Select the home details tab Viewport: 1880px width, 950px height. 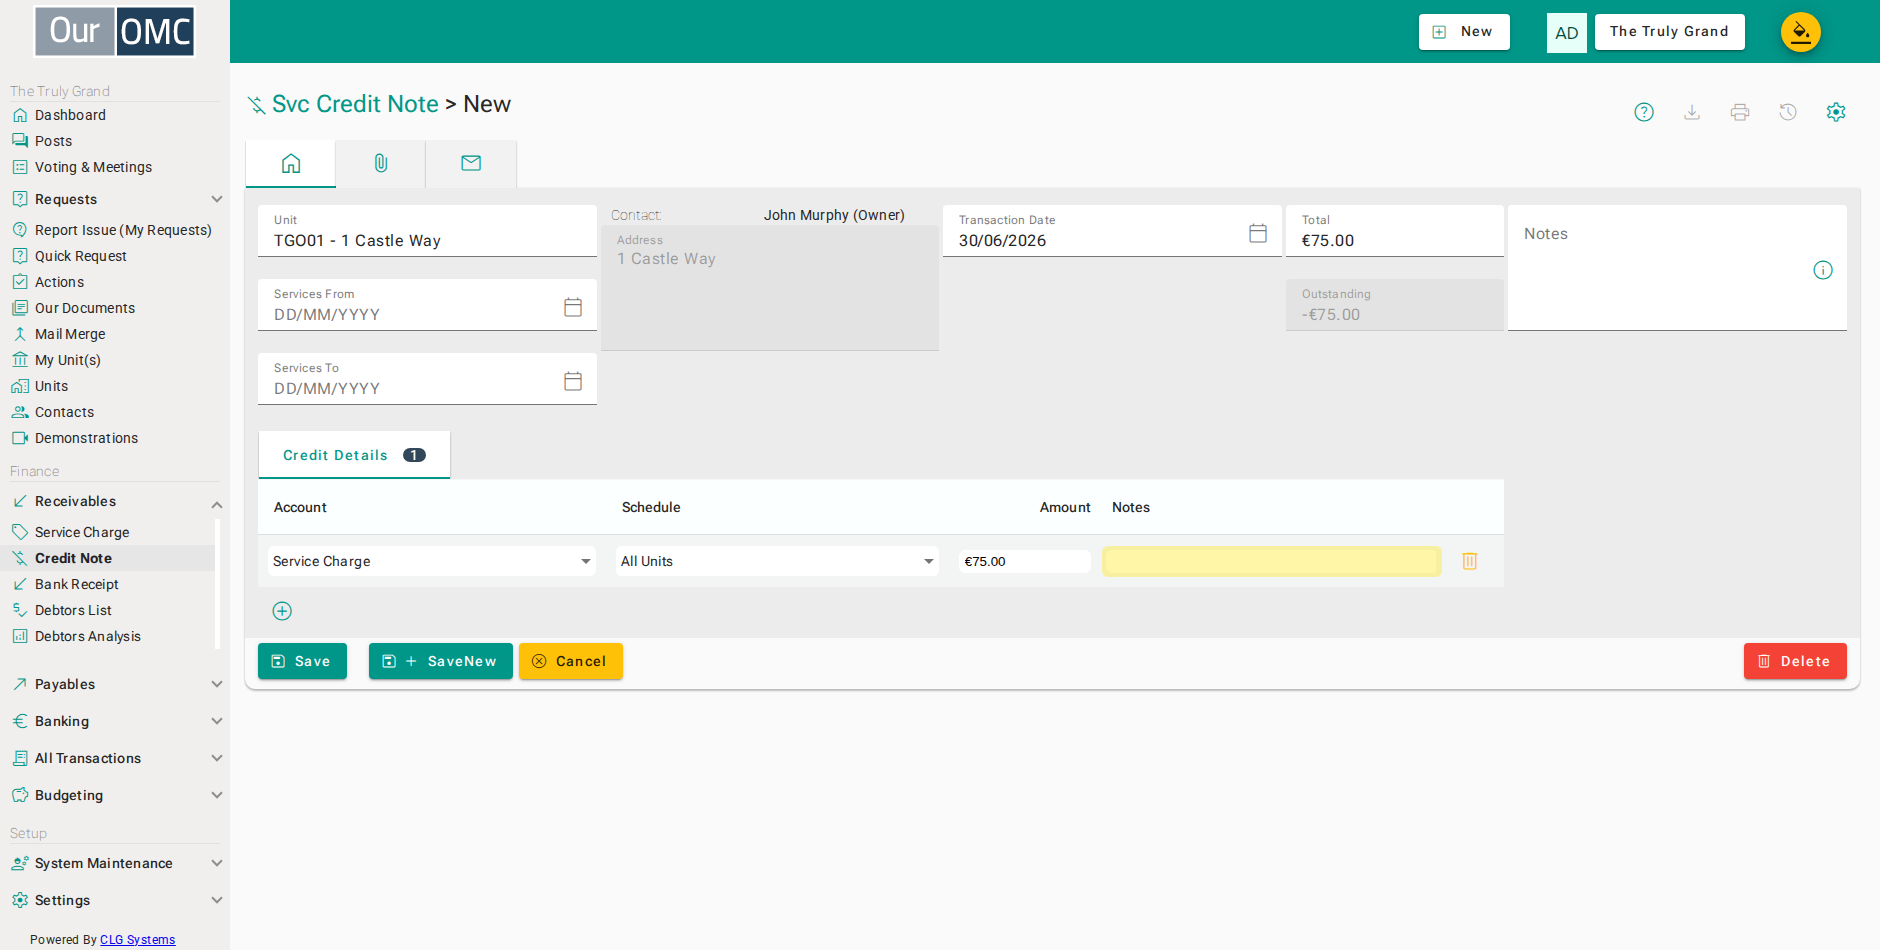pyautogui.click(x=291, y=163)
